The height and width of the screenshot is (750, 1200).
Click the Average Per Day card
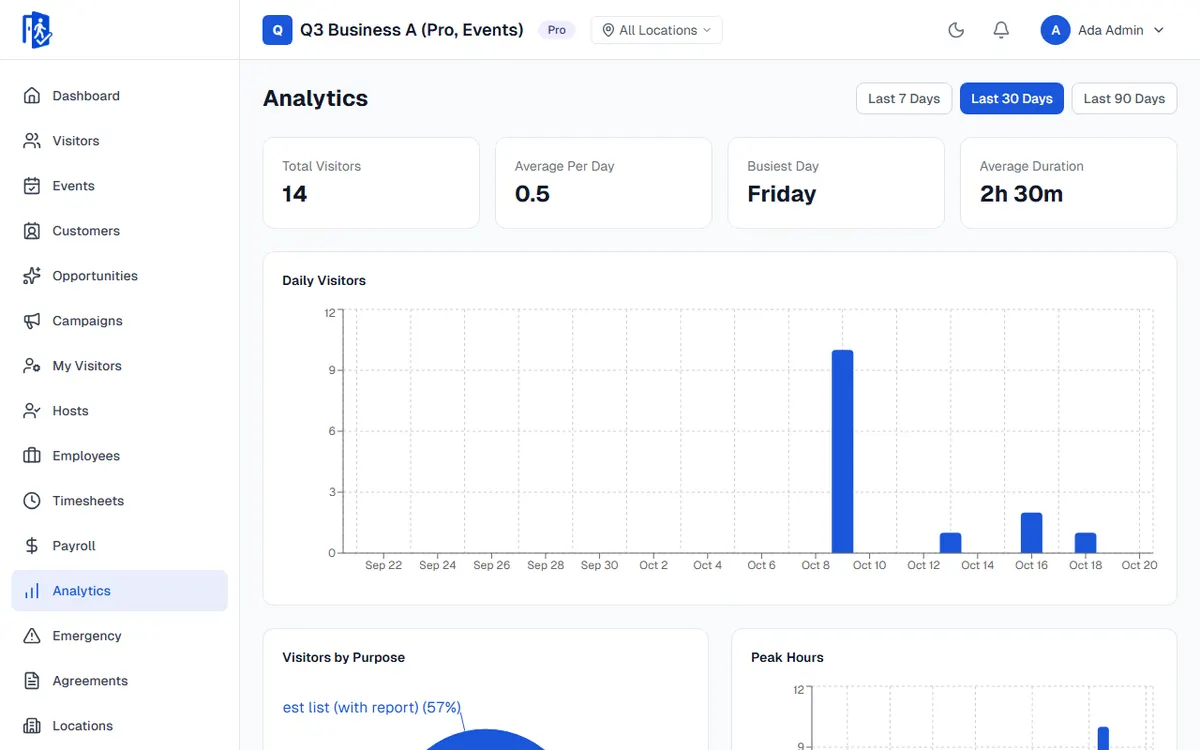coord(603,183)
